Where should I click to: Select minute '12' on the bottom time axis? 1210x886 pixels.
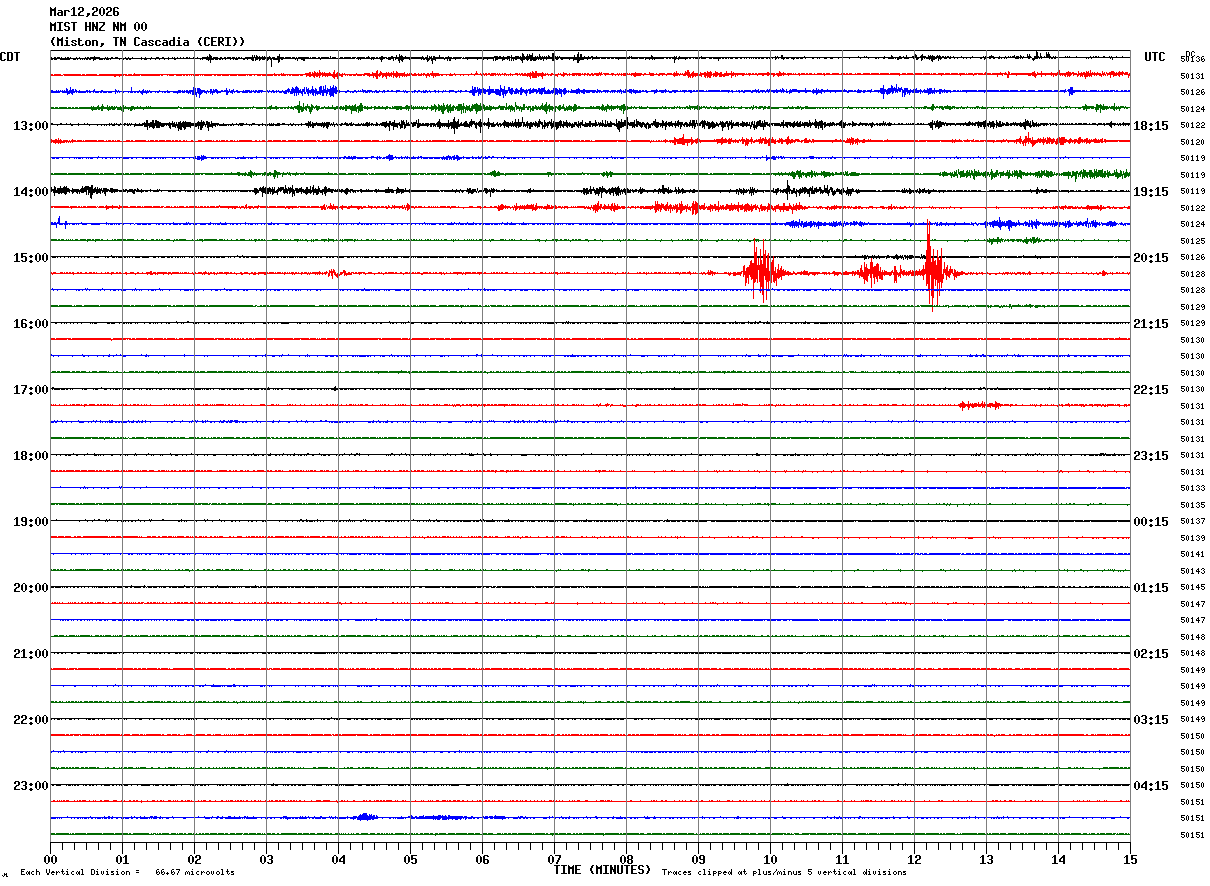click(914, 859)
